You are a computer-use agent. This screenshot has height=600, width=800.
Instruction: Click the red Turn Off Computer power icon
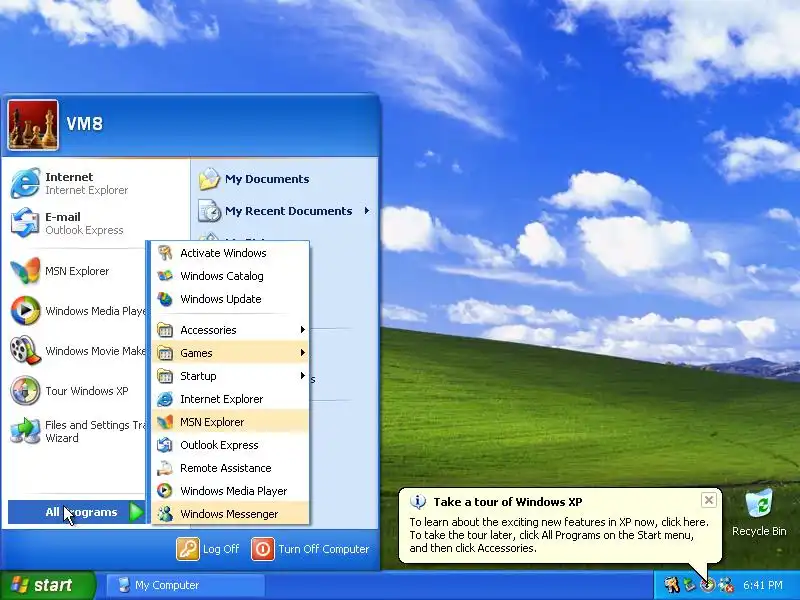tap(263, 549)
